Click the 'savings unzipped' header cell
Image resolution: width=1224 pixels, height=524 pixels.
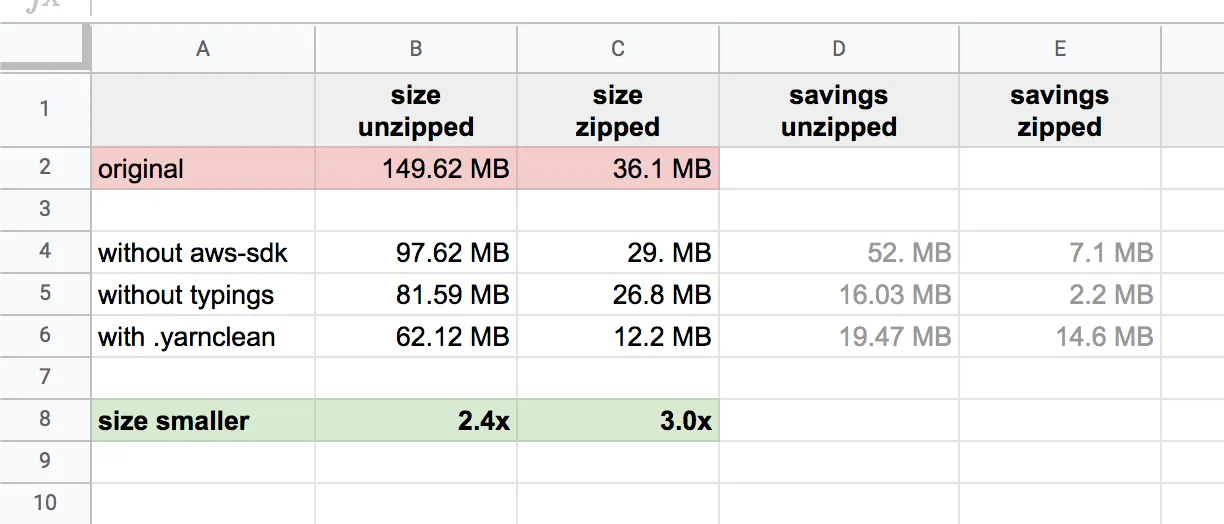[838, 111]
